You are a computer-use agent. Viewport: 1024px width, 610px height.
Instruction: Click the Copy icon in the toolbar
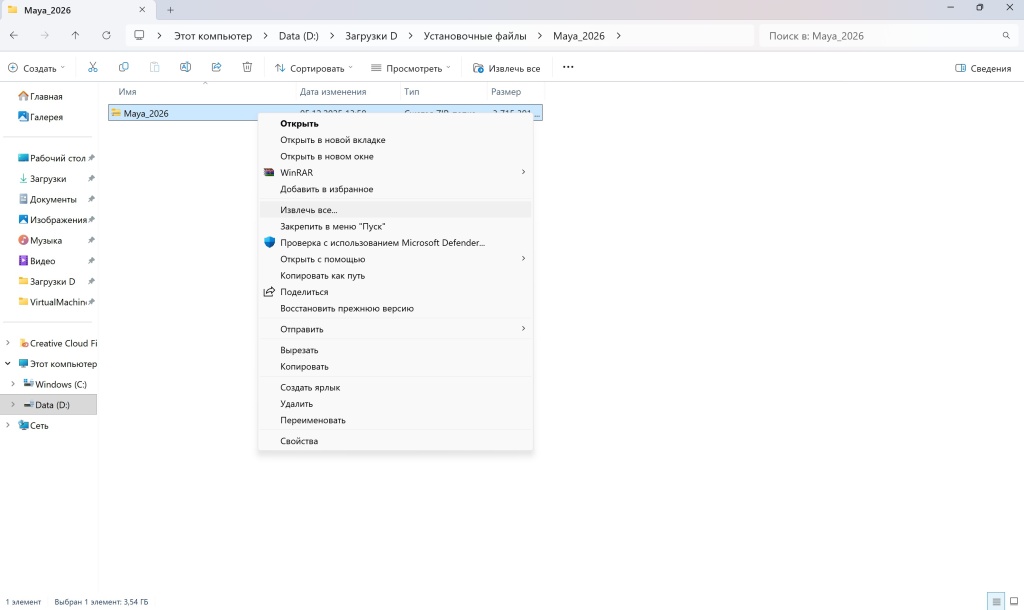click(122, 67)
